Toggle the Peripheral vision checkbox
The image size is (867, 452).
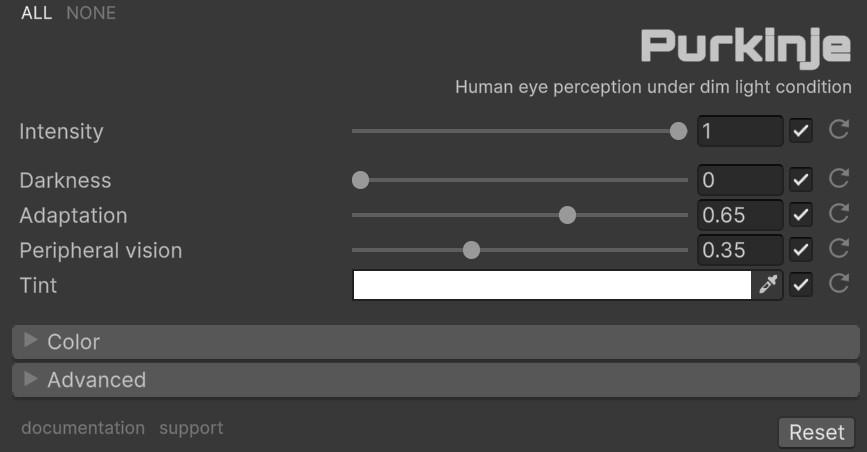point(801,250)
